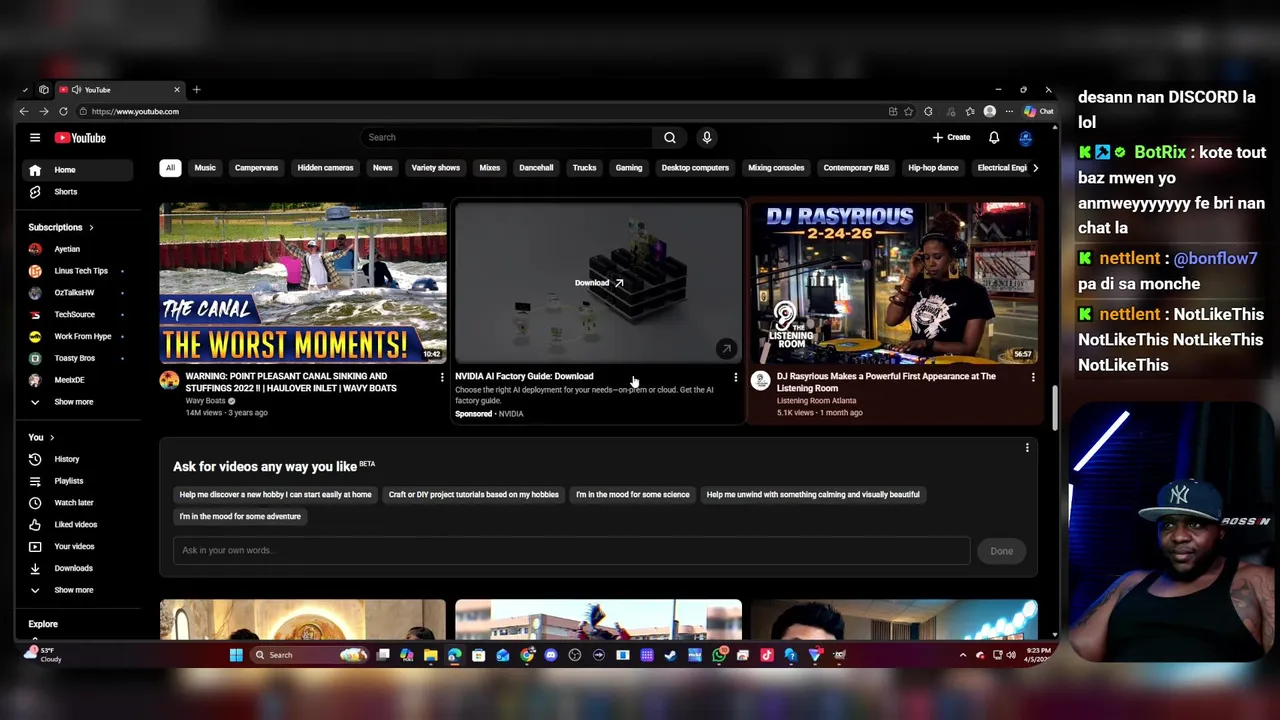The height and width of the screenshot is (720, 1280).
Task: Open more options for DJ Rasyrious video
Action: click(1033, 378)
